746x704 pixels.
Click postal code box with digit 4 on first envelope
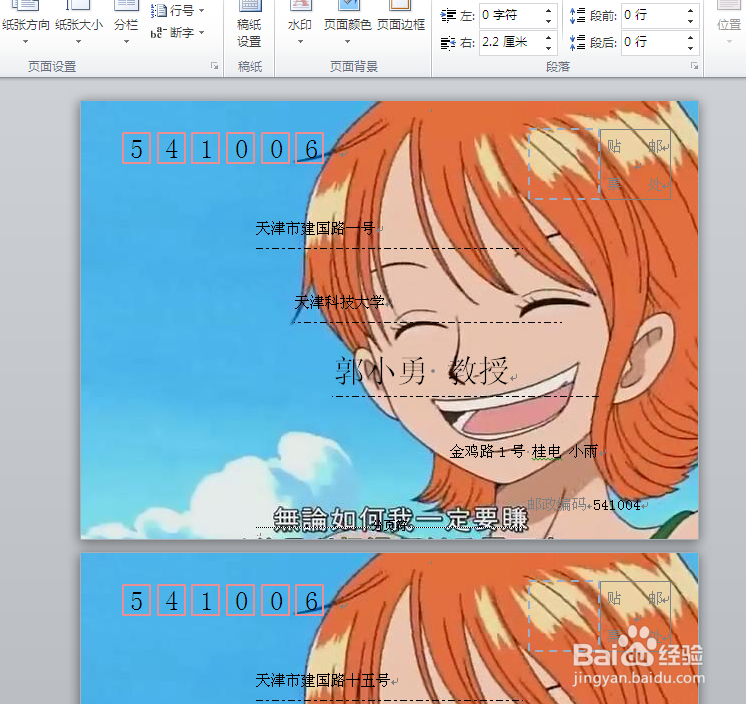171,148
